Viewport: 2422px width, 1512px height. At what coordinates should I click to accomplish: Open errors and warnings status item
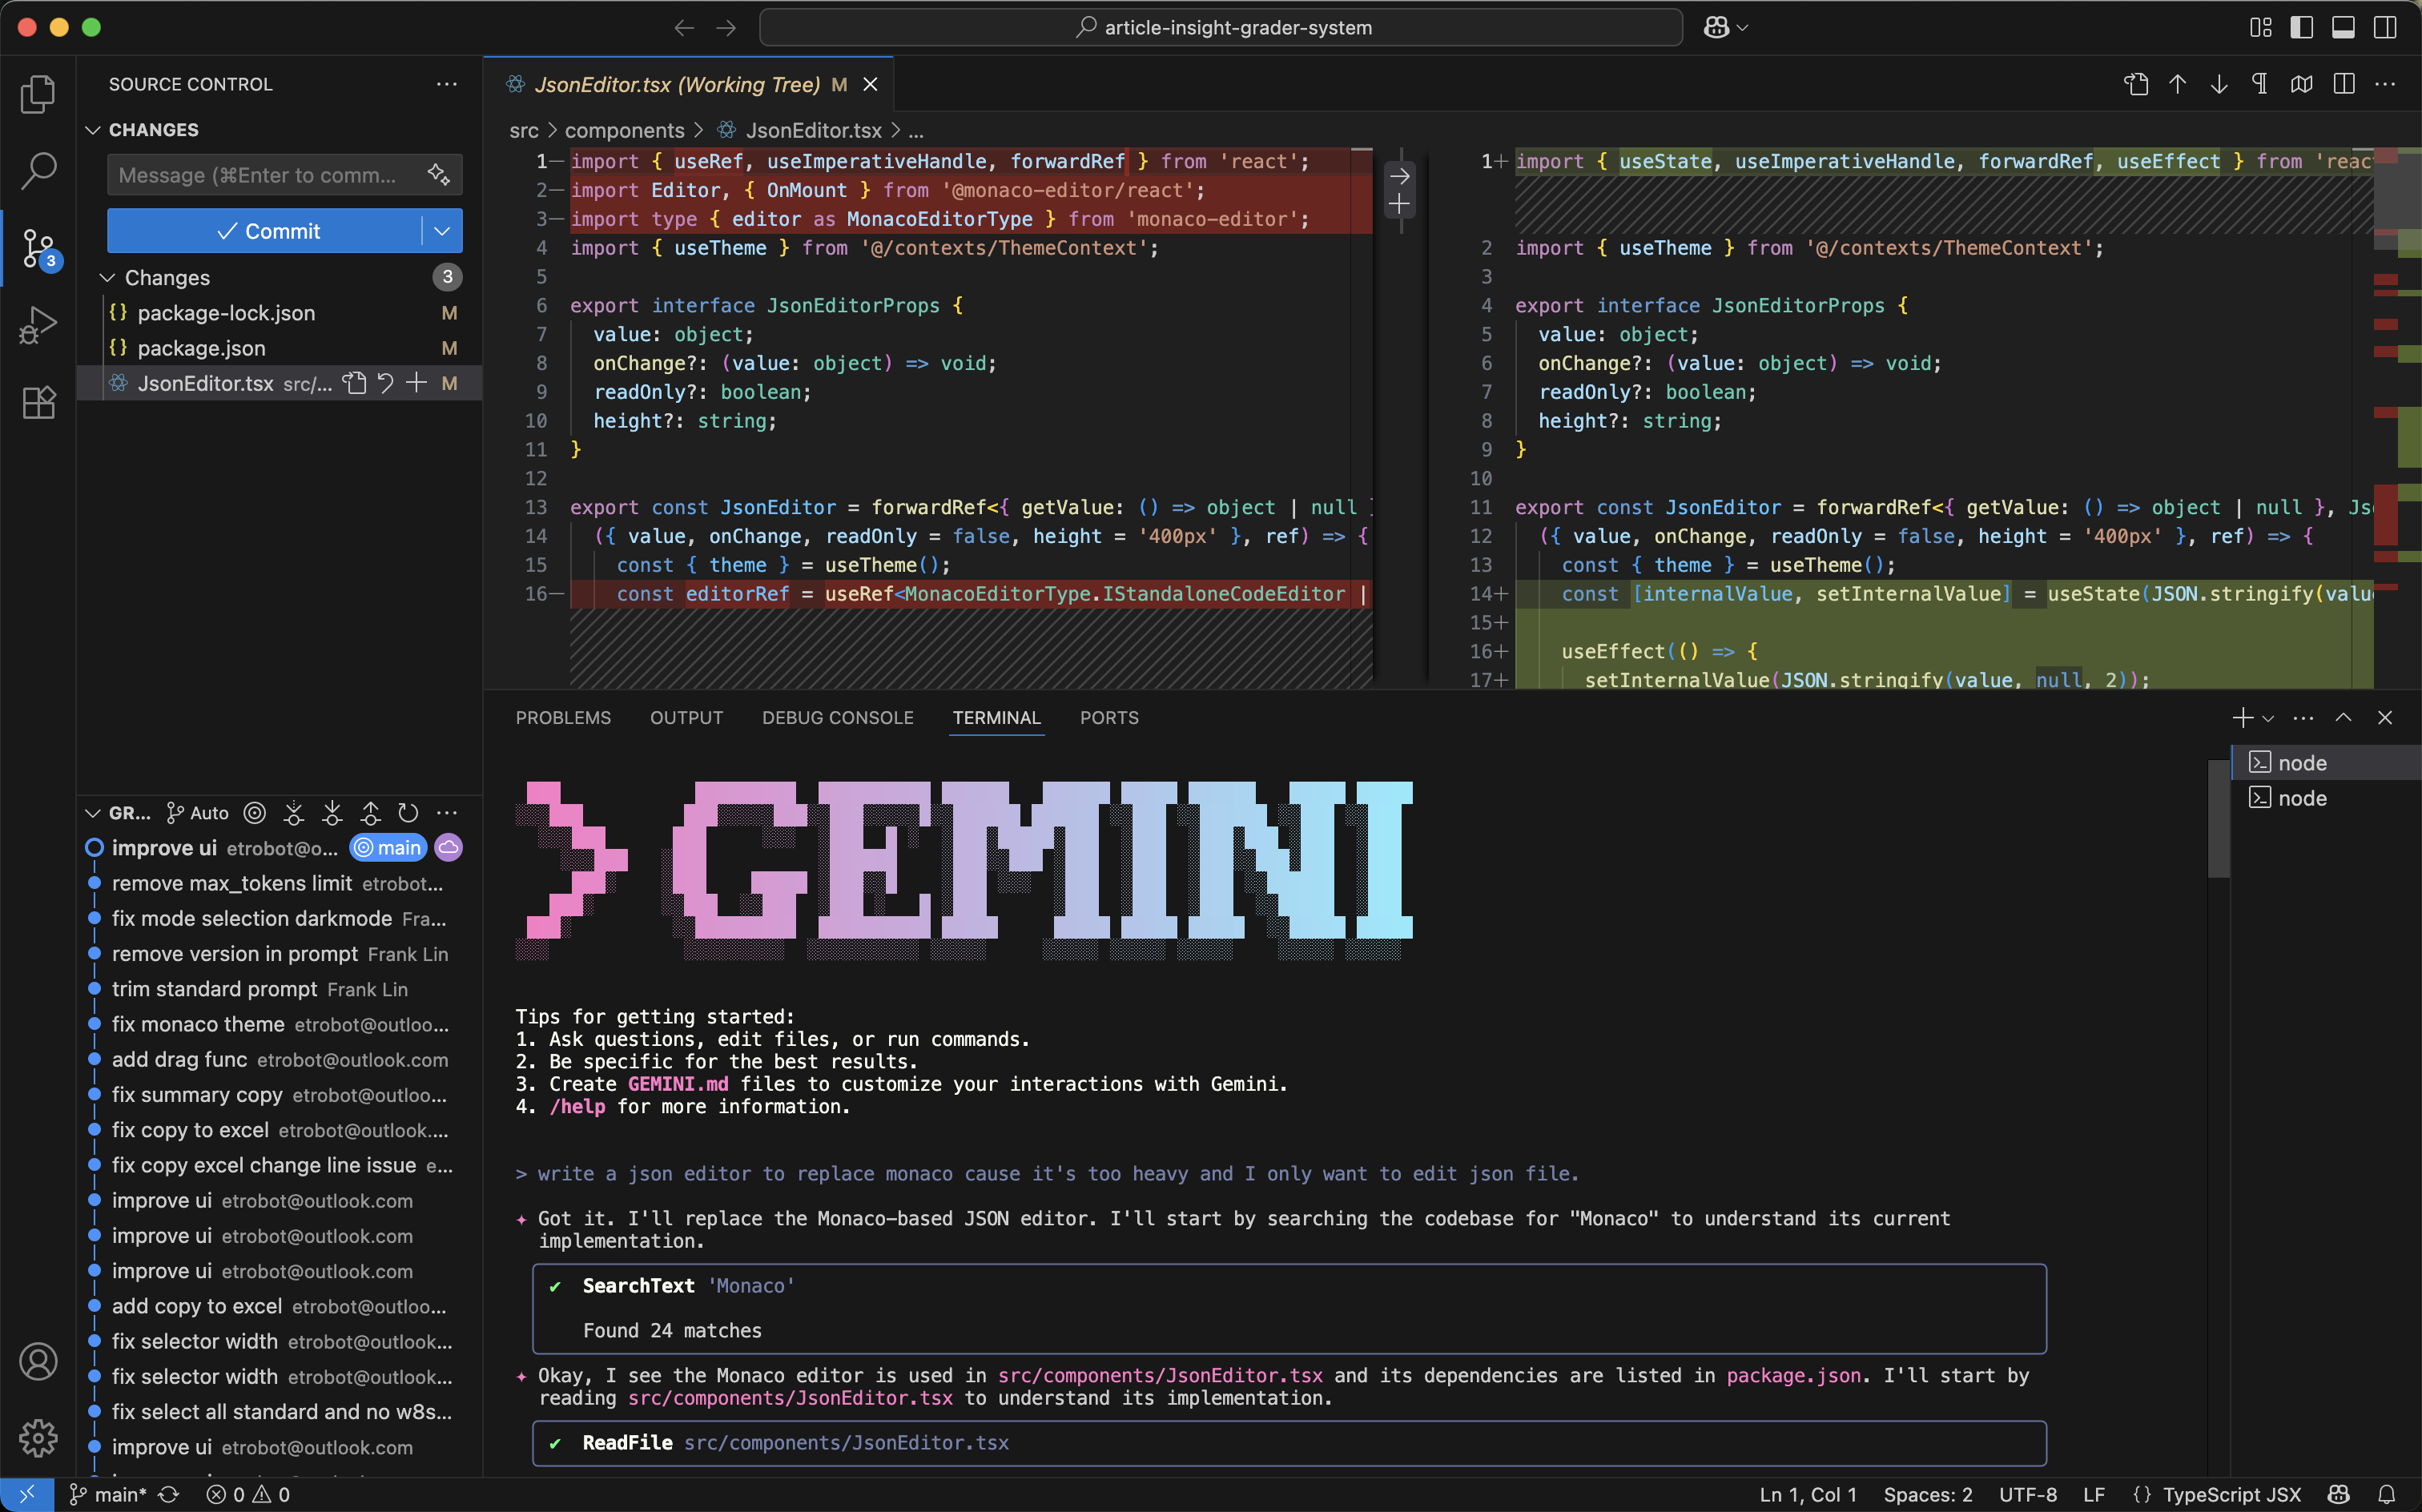248,1494
